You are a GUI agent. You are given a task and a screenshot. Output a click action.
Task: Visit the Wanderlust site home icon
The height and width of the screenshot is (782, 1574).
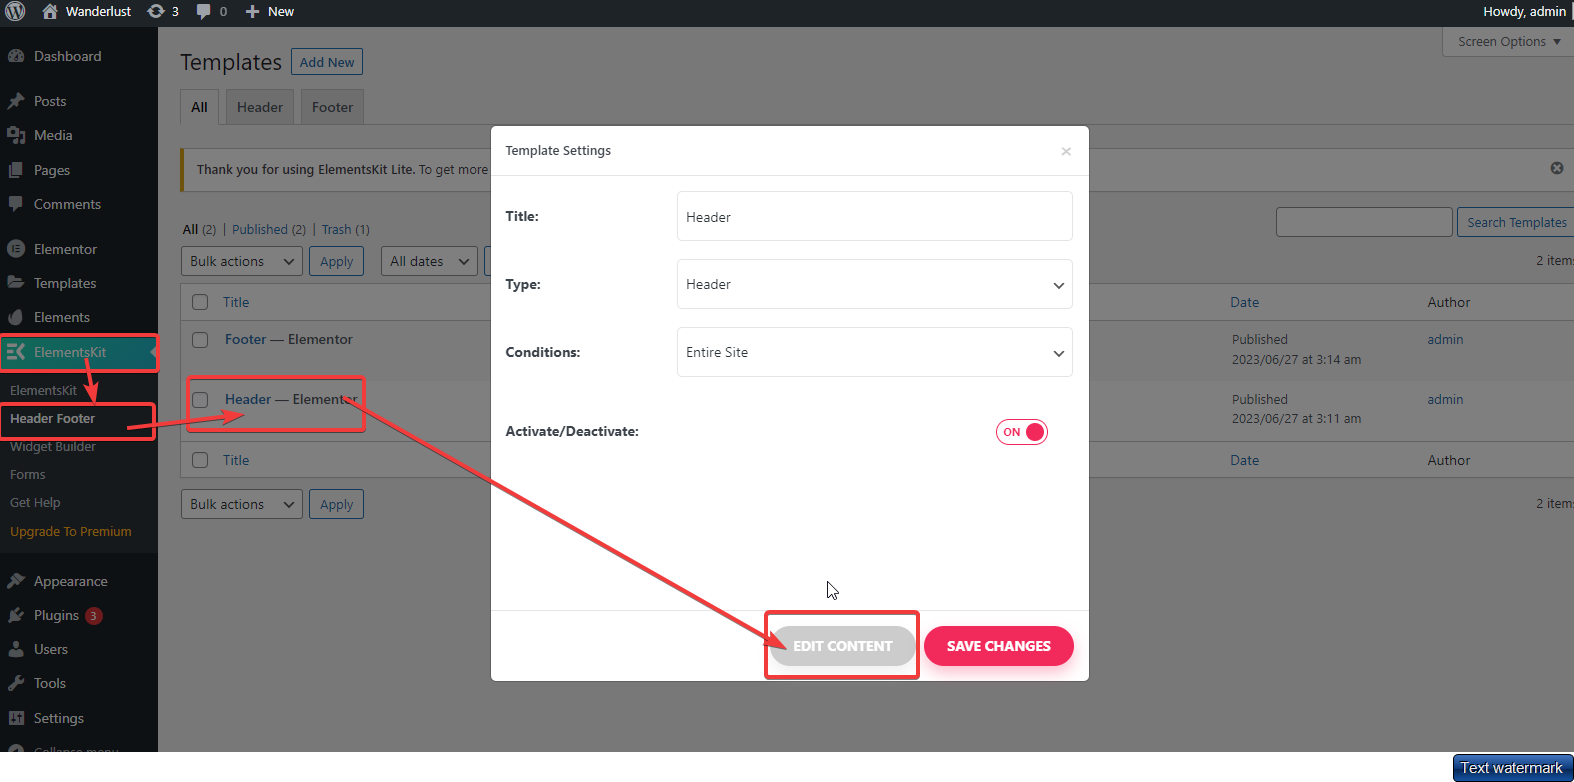click(x=50, y=11)
